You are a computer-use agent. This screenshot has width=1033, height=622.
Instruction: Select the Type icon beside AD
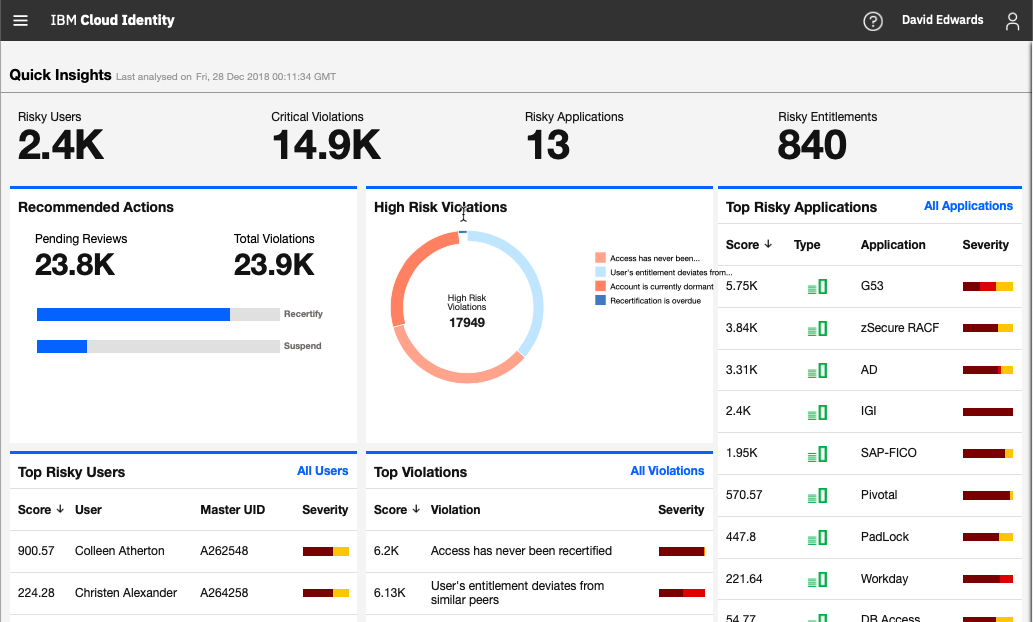[815, 370]
